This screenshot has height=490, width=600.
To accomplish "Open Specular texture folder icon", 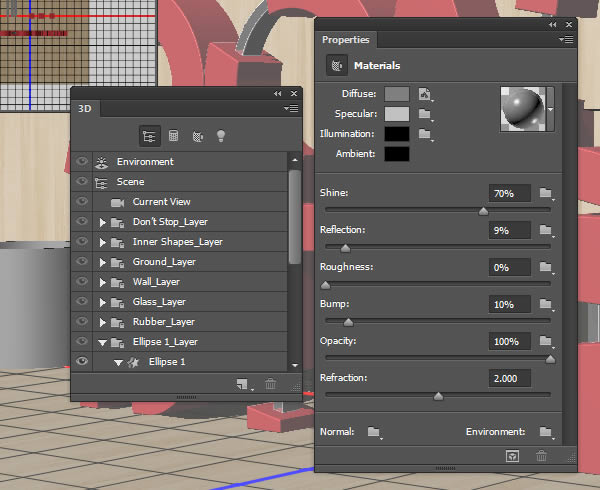I will coord(425,114).
